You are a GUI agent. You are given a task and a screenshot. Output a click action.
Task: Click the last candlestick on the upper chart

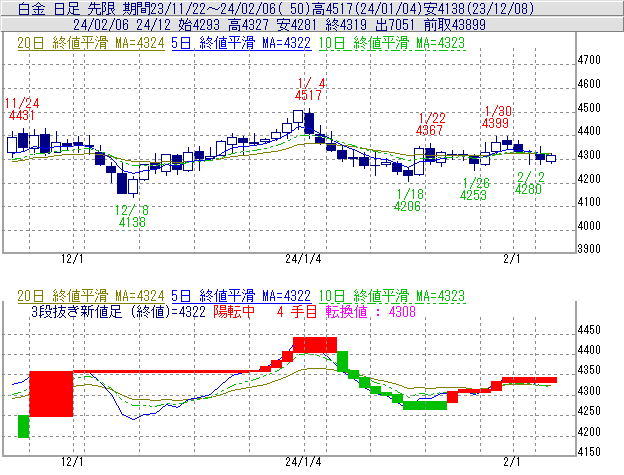(x=551, y=158)
